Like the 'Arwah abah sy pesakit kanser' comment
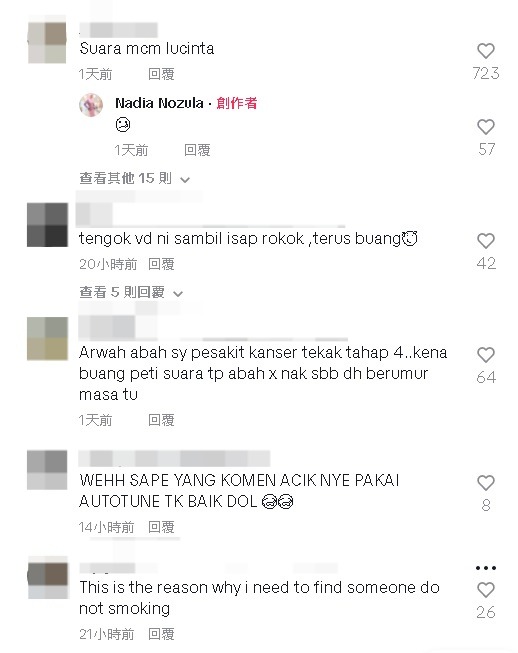This screenshot has height=653, width=518. point(486,355)
